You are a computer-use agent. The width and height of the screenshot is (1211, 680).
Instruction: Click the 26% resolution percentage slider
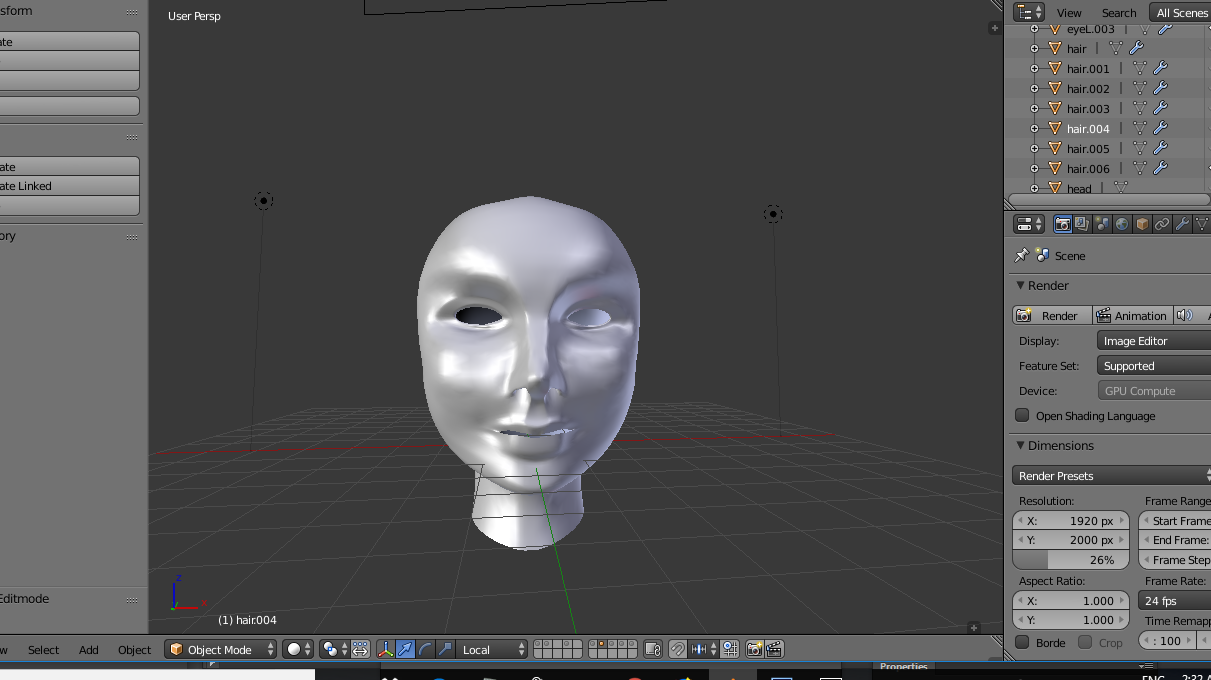pyautogui.click(x=1071, y=560)
